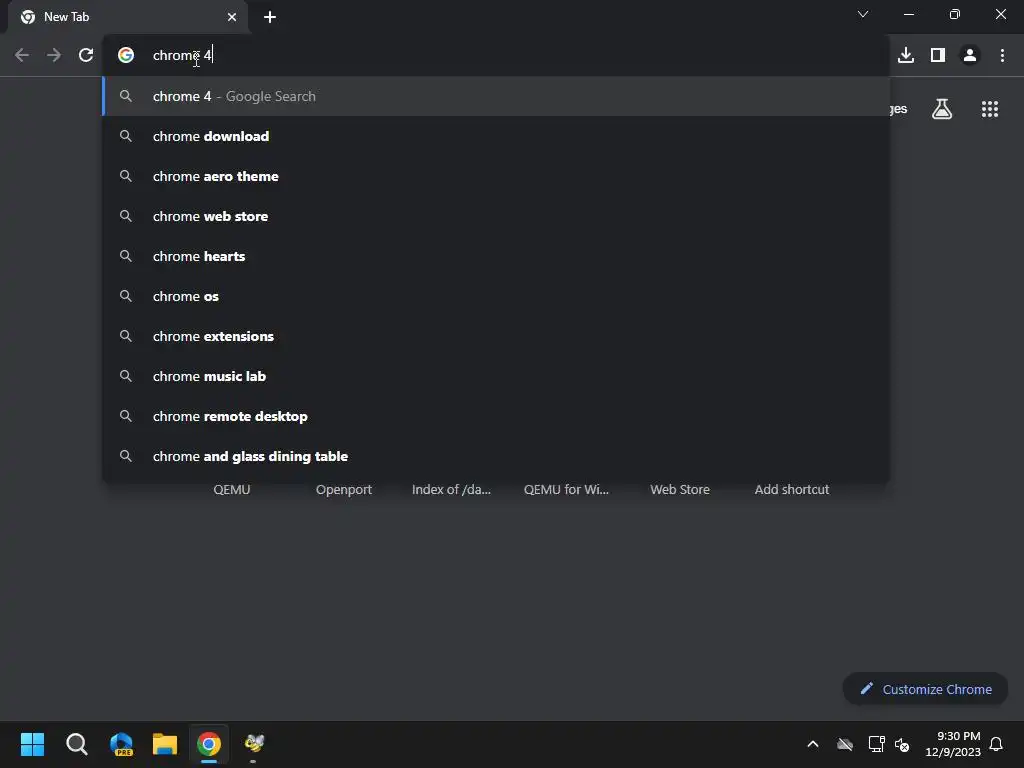This screenshot has height=768, width=1024.
Task: Expand the tab search chevron
Action: pyautogui.click(x=863, y=14)
